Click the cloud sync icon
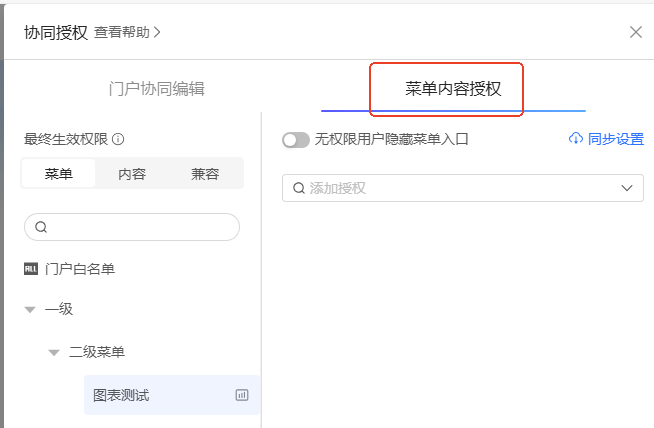 point(575,139)
